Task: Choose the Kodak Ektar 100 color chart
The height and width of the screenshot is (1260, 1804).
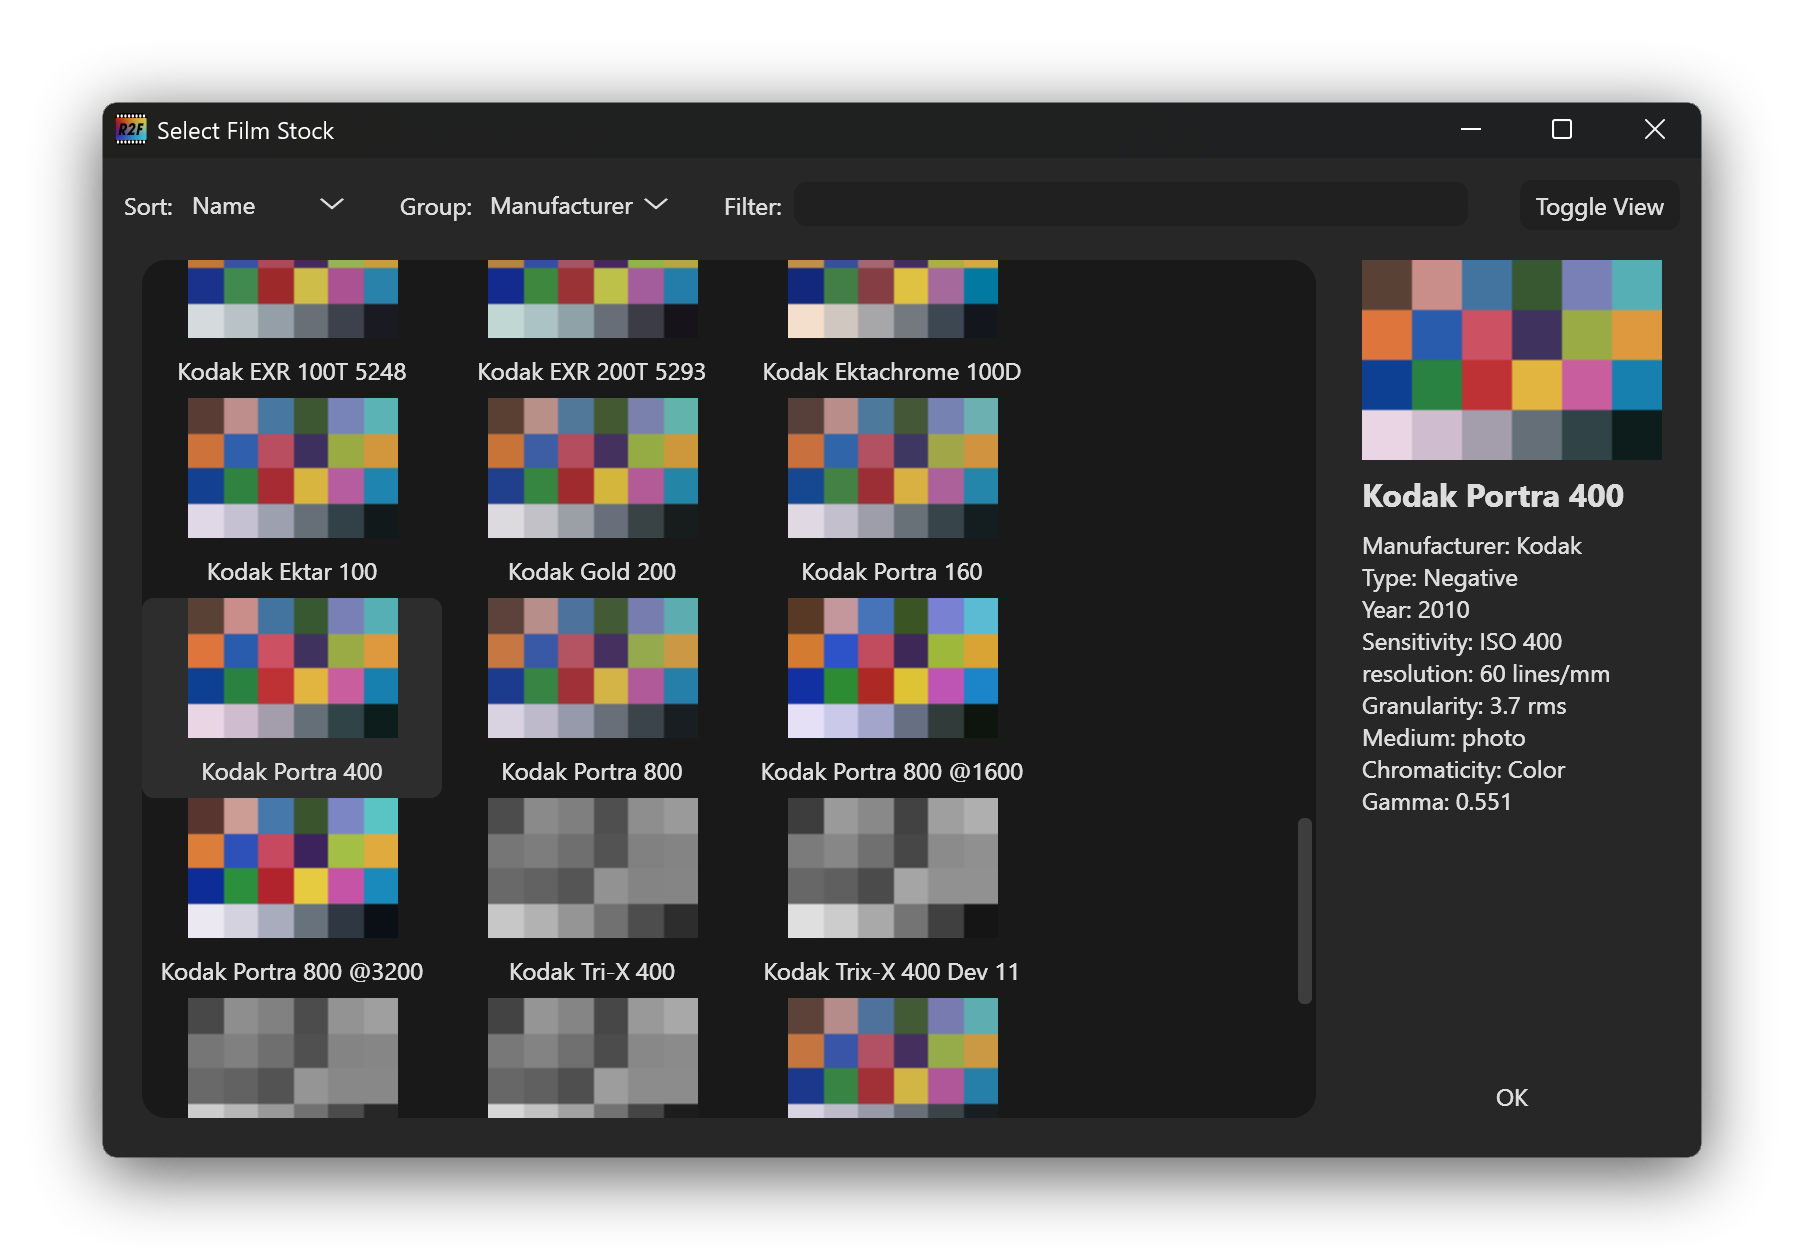Action: (293, 468)
